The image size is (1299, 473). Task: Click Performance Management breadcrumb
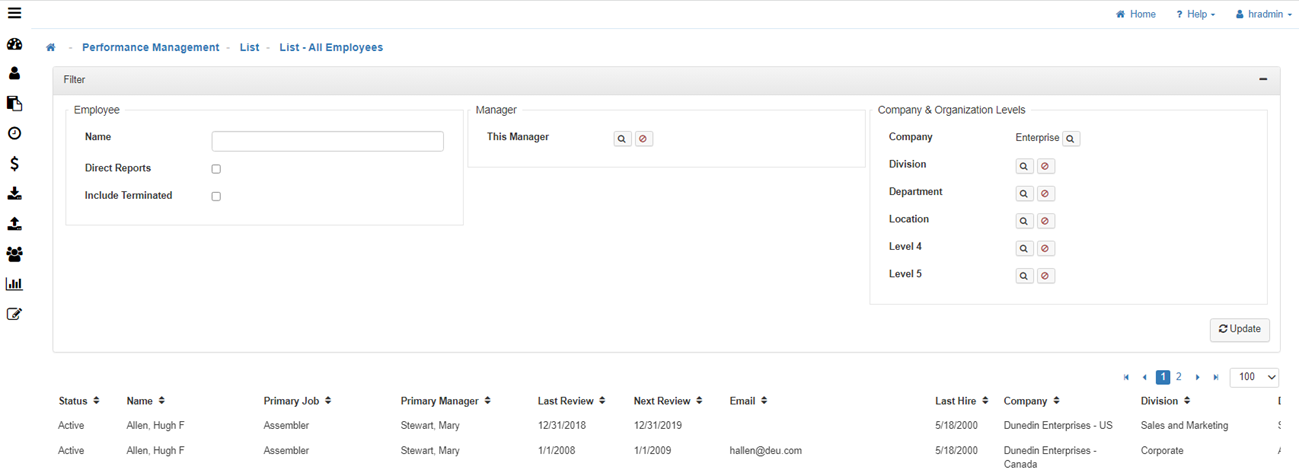point(150,47)
